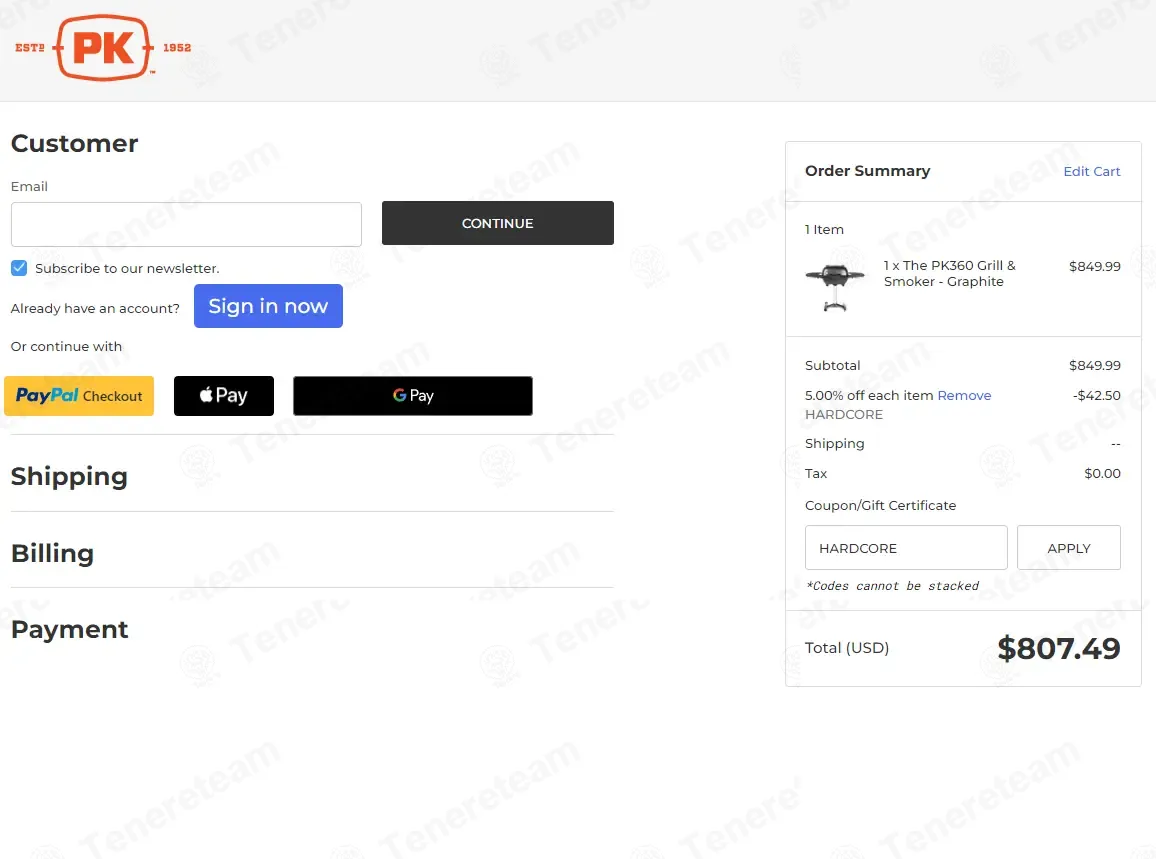1156x859 pixels.
Task: Click the Payment section heading
Action: click(69, 630)
